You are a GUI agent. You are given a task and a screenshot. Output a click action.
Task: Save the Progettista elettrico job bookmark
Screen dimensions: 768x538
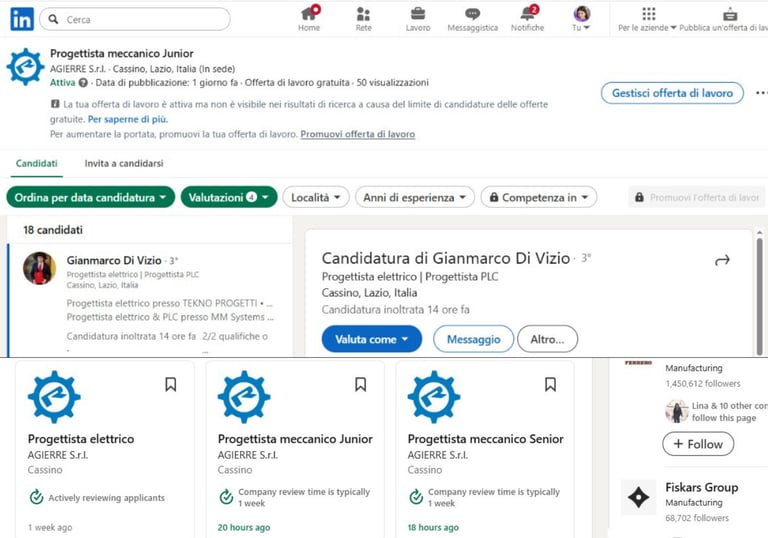[170, 384]
